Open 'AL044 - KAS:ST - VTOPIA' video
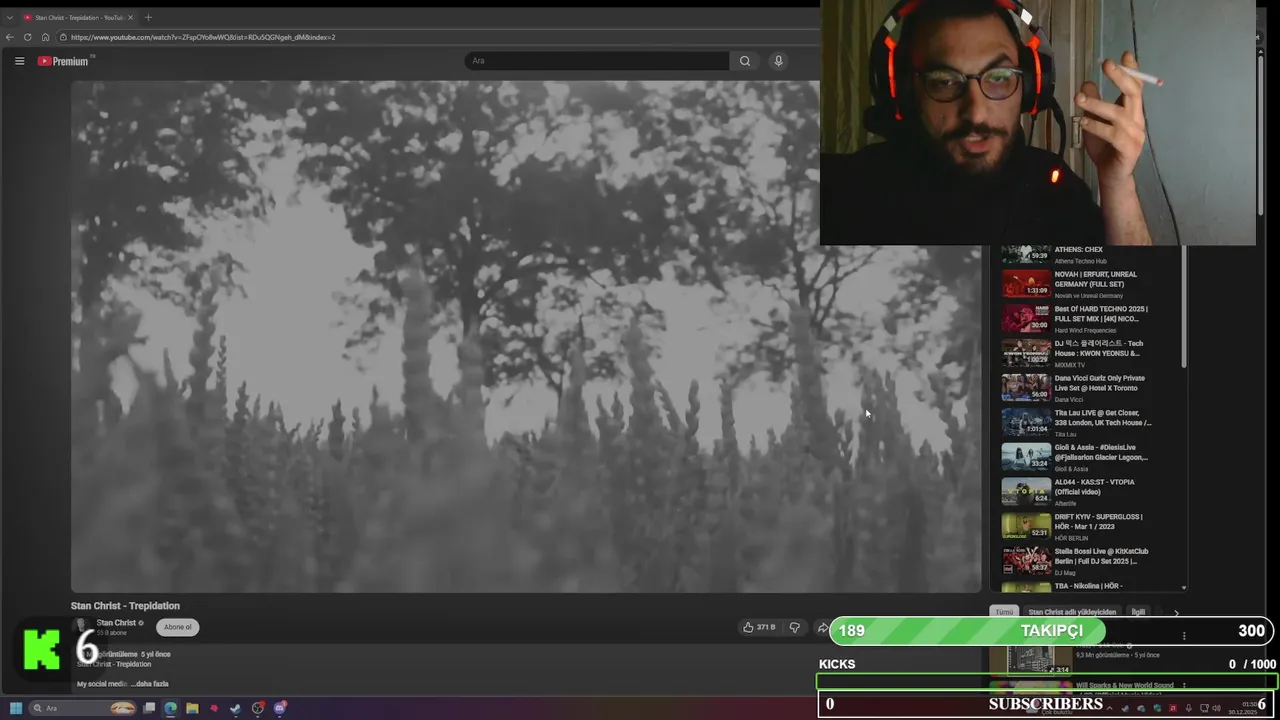This screenshot has width=1280, height=720. coord(1094,487)
